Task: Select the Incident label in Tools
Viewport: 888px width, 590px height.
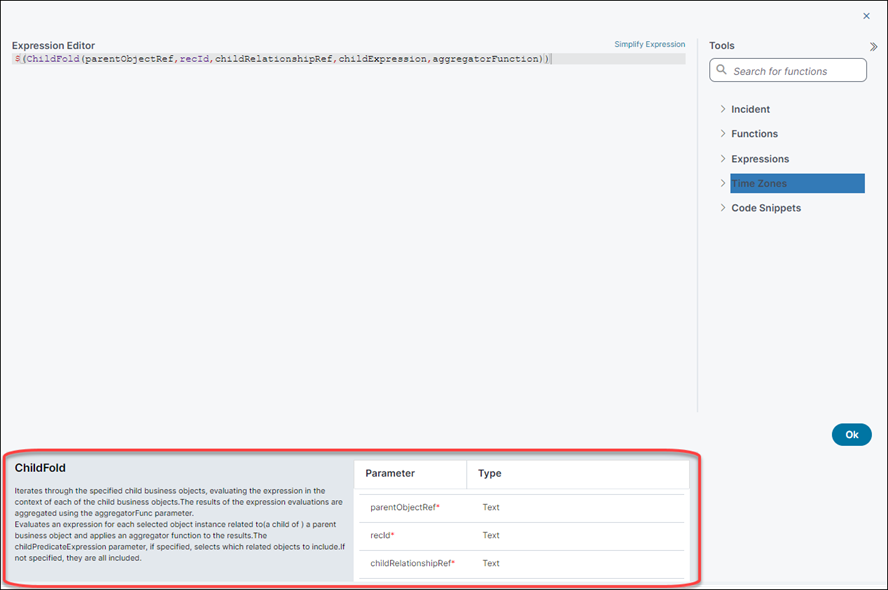Action: coord(750,109)
